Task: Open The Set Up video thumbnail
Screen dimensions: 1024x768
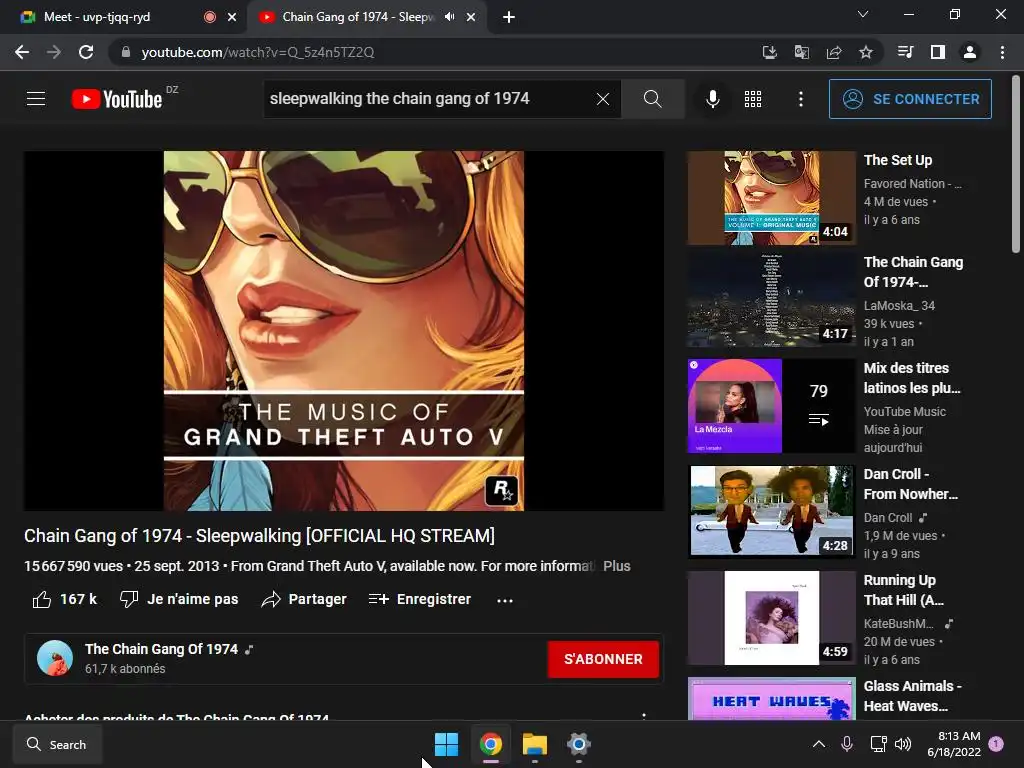Action: pos(771,199)
